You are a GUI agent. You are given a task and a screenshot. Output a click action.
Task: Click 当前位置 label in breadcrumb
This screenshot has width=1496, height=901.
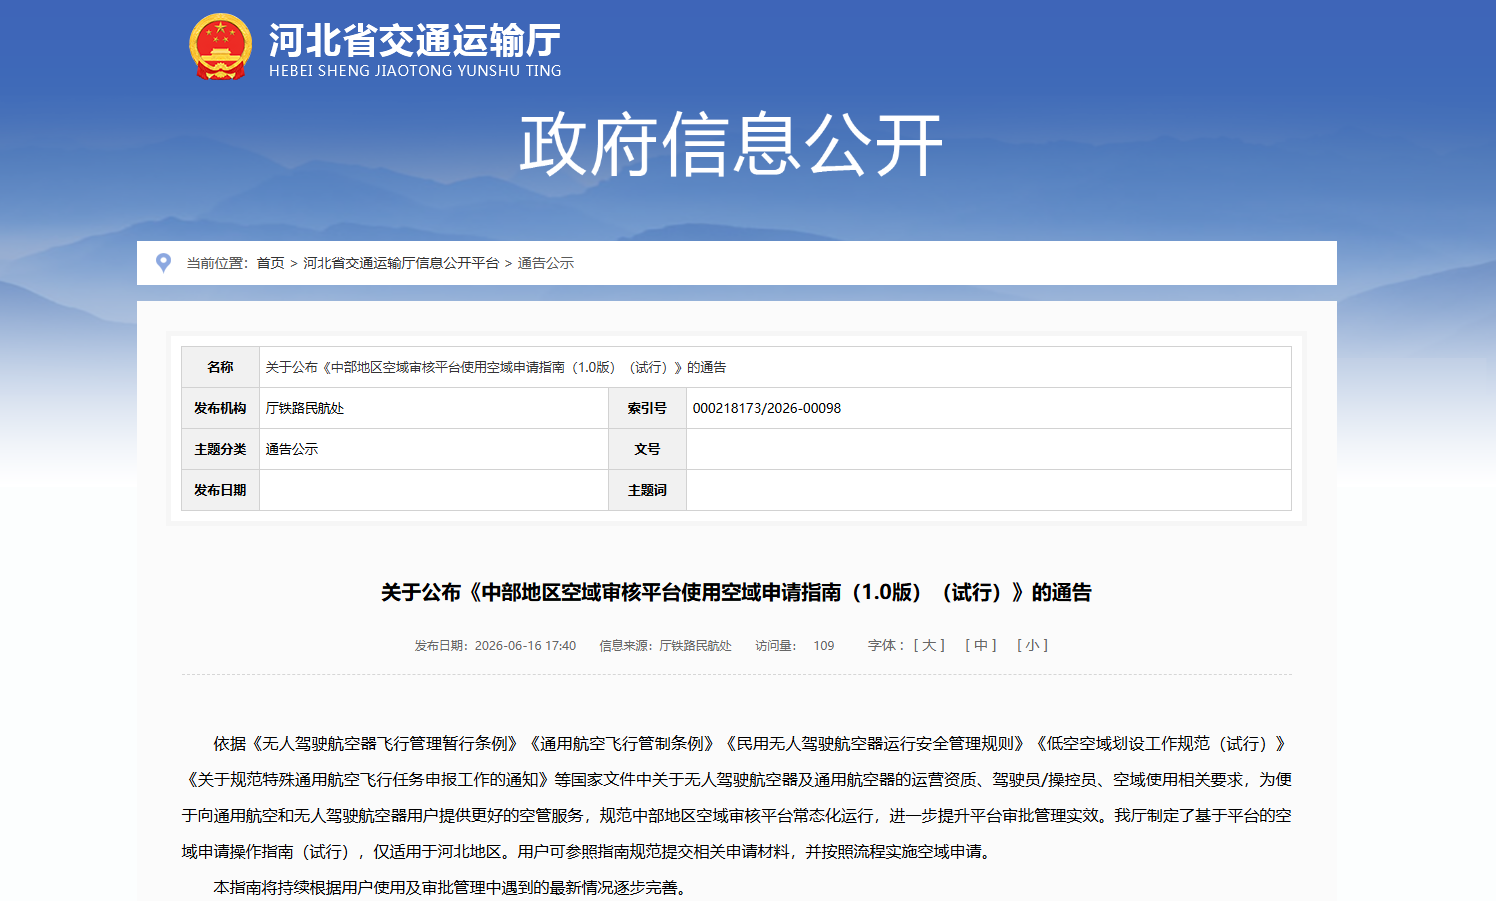[x=217, y=263]
